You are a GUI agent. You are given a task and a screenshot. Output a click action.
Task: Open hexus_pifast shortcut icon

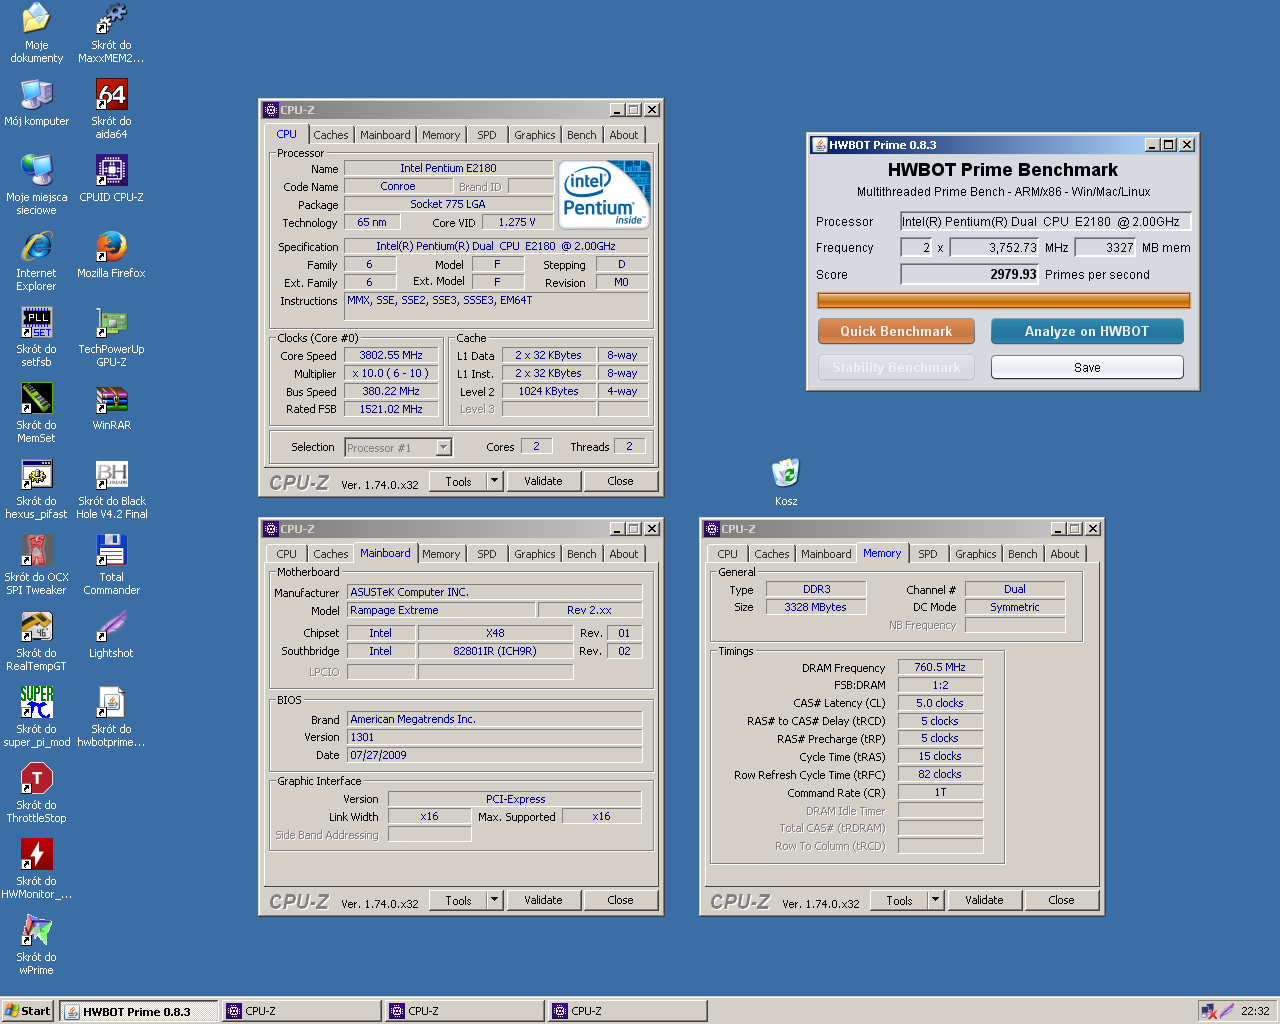pyautogui.click(x=36, y=474)
